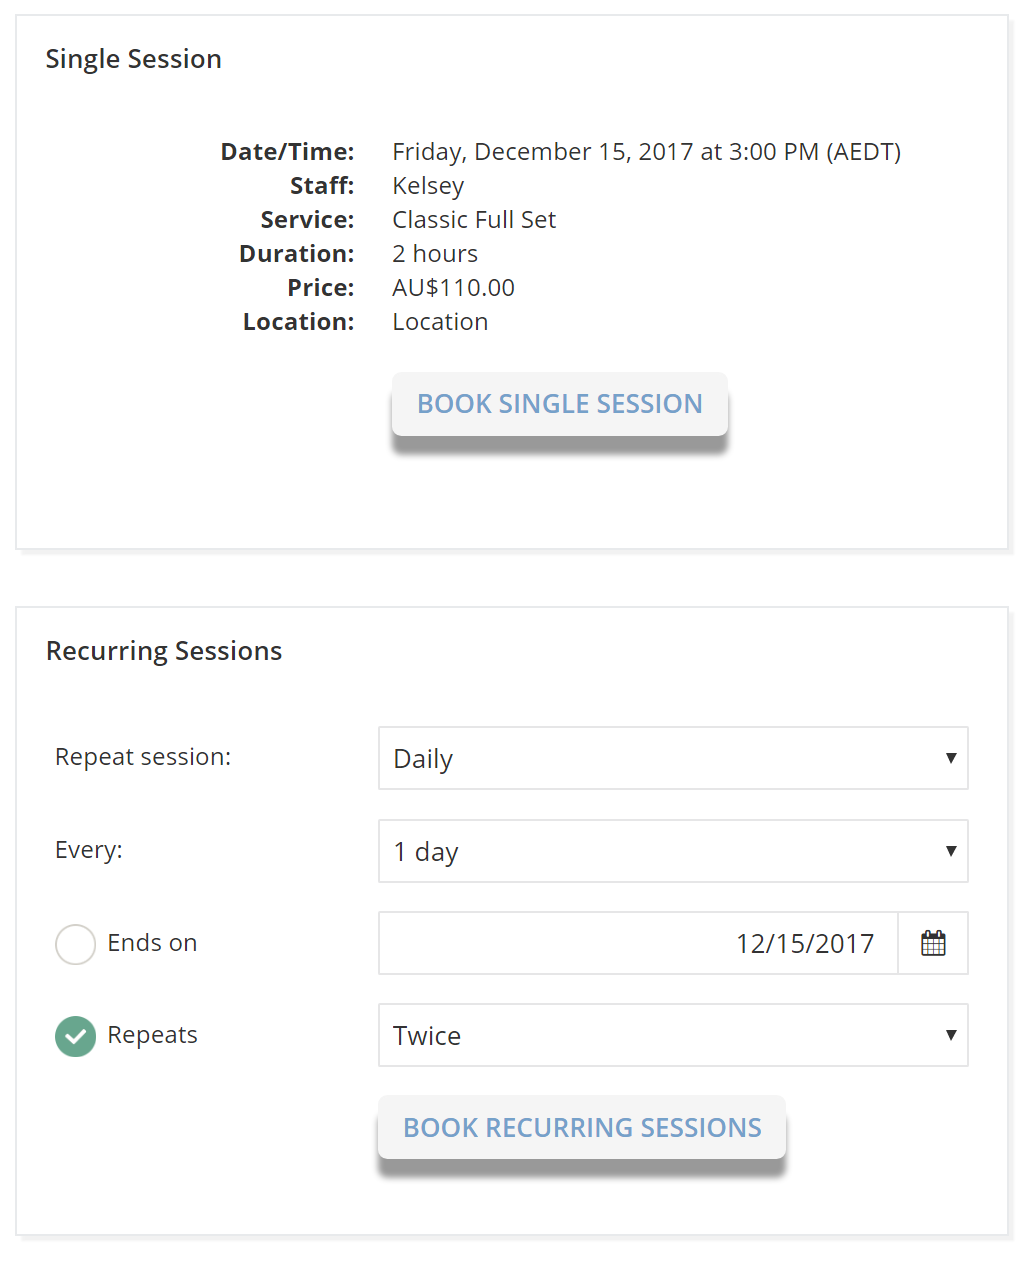
Task: Select the "Ends on" radio button
Action: point(75,944)
